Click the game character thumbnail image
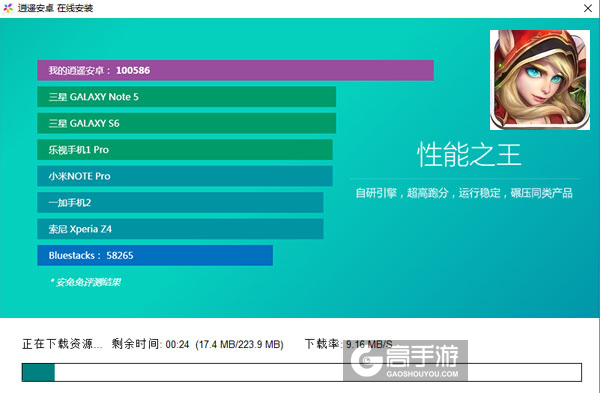Image resolution: width=600 pixels, height=393 pixels. coord(540,80)
